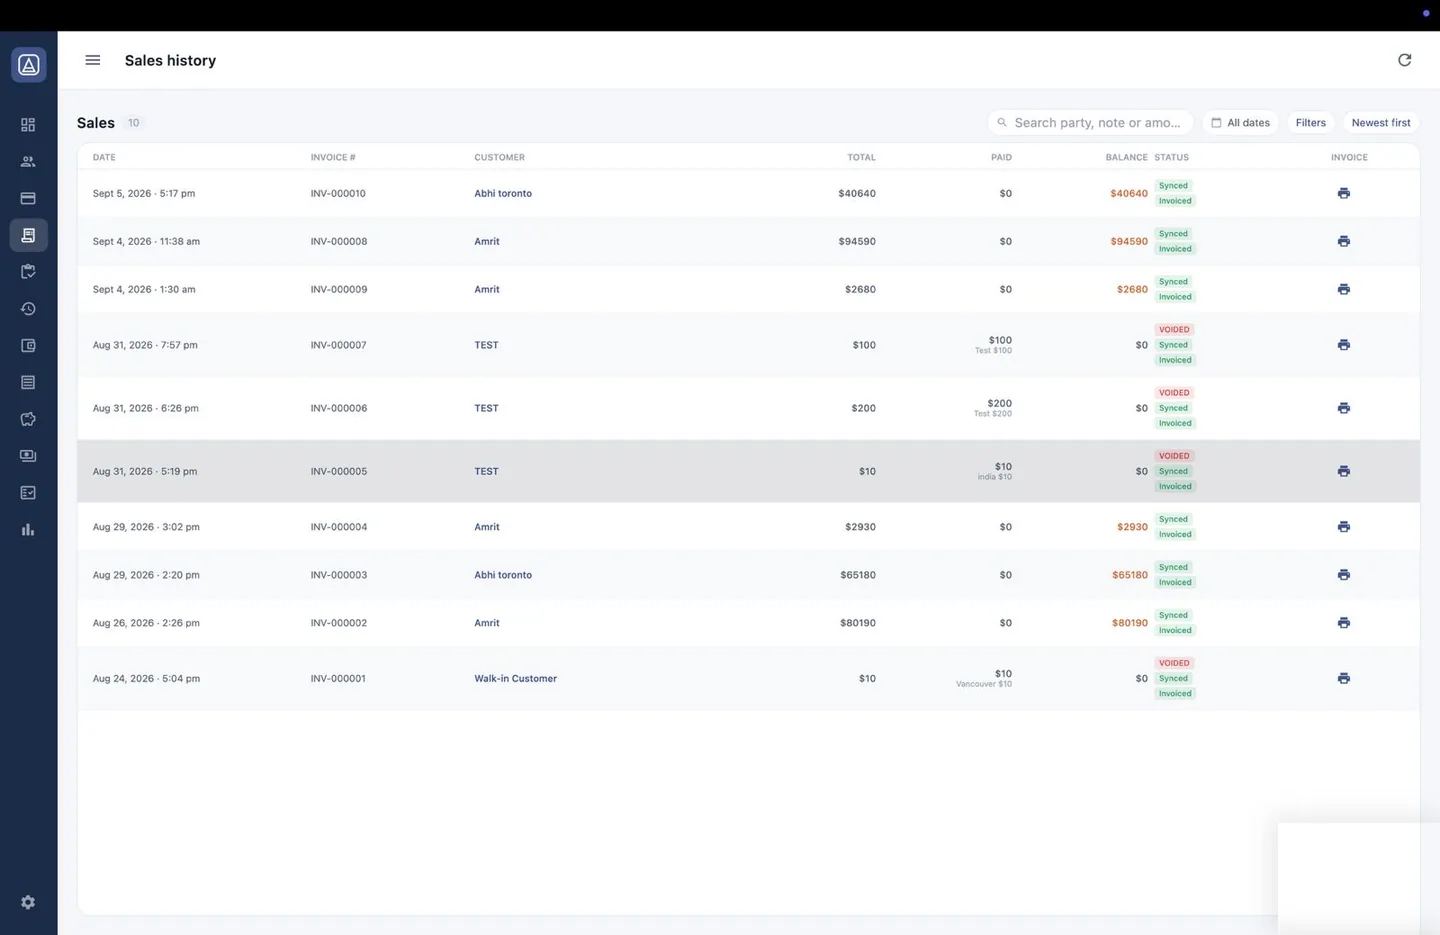Screen dimensions: 1440x935
Task: Click the refresh icon in the header
Action: point(1404,60)
